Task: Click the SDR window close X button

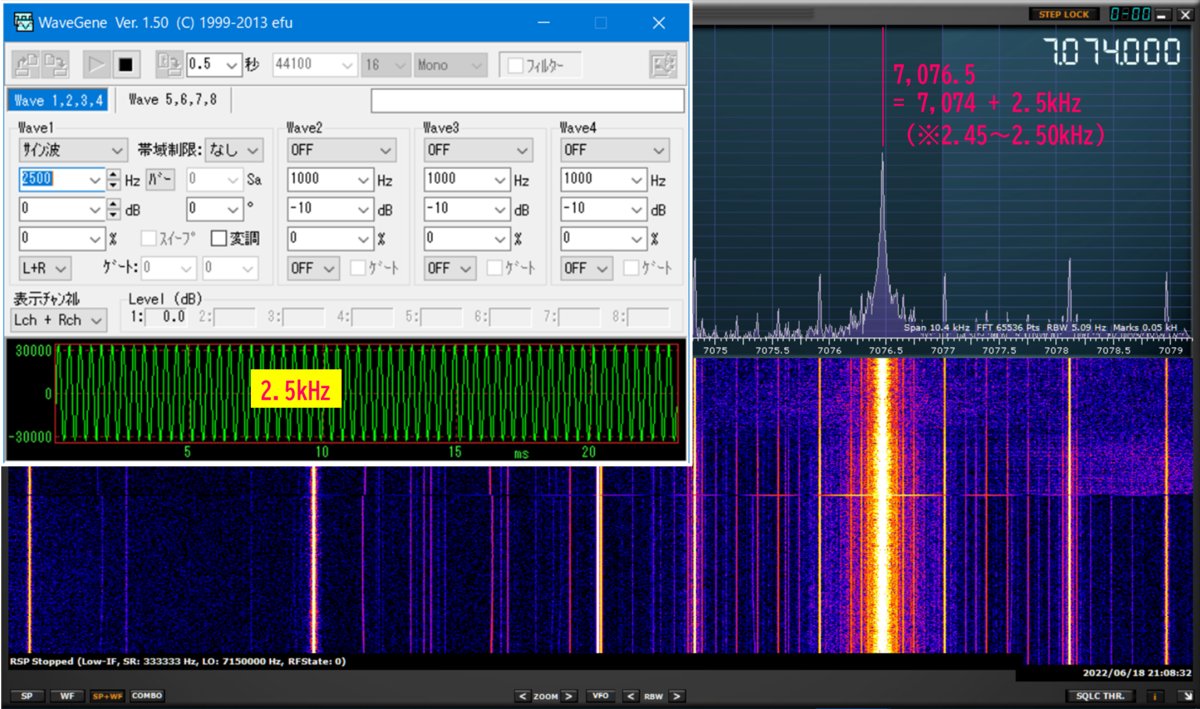Action: 1186,14
